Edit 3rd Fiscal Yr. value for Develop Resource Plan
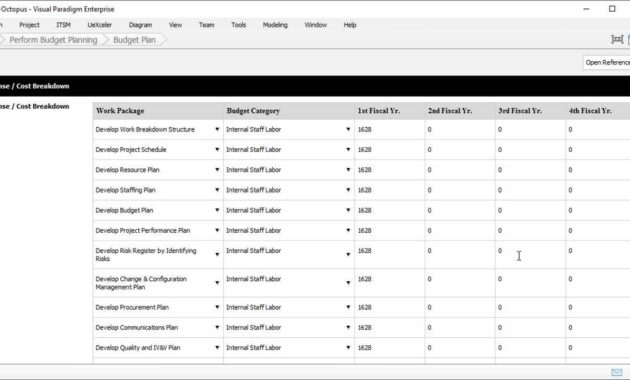The image size is (630, 380). click(530, 170)
